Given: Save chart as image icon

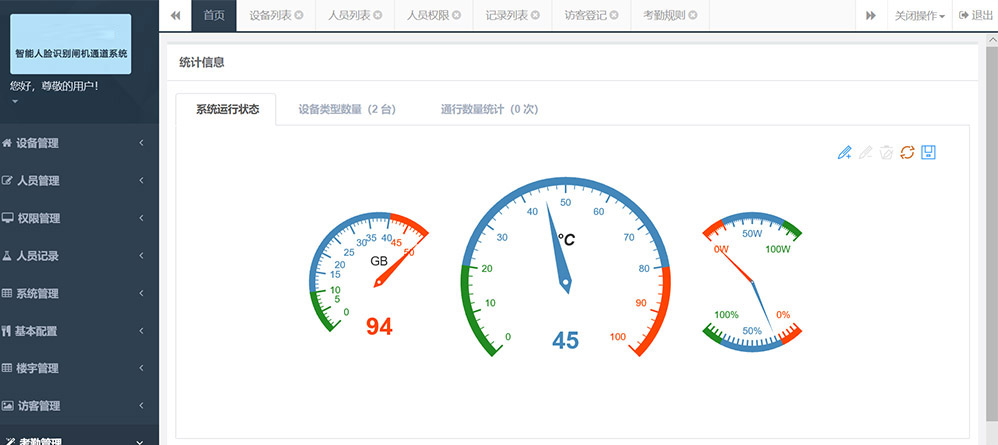Looking at the screenshot, I should coord(928,152).
